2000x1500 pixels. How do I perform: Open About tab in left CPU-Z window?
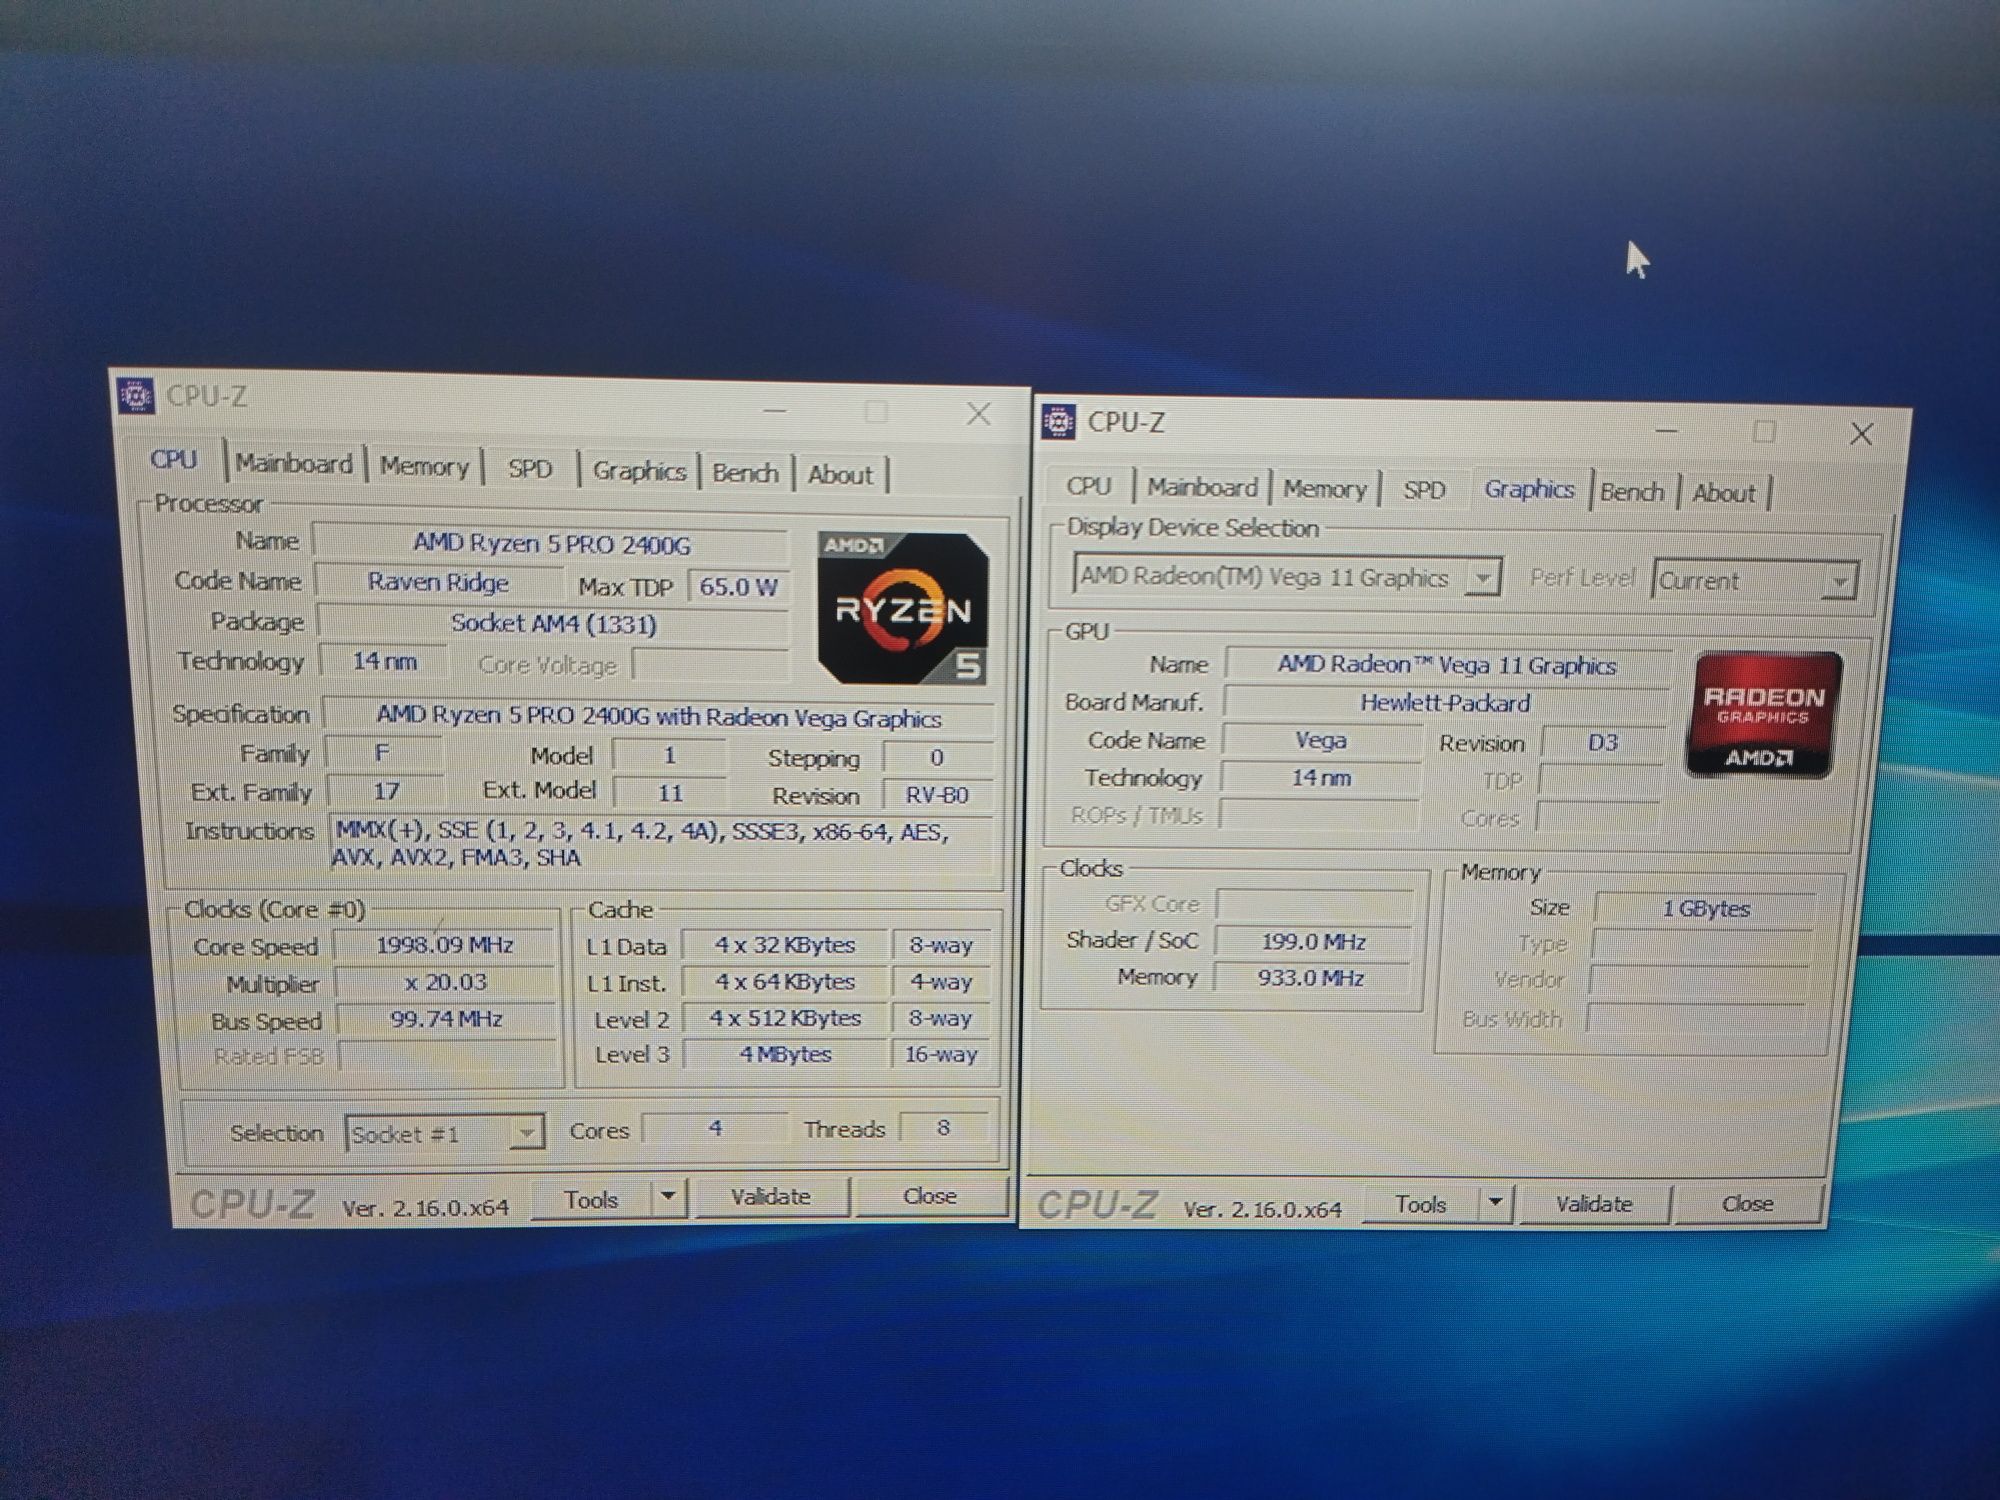(840, 474)
